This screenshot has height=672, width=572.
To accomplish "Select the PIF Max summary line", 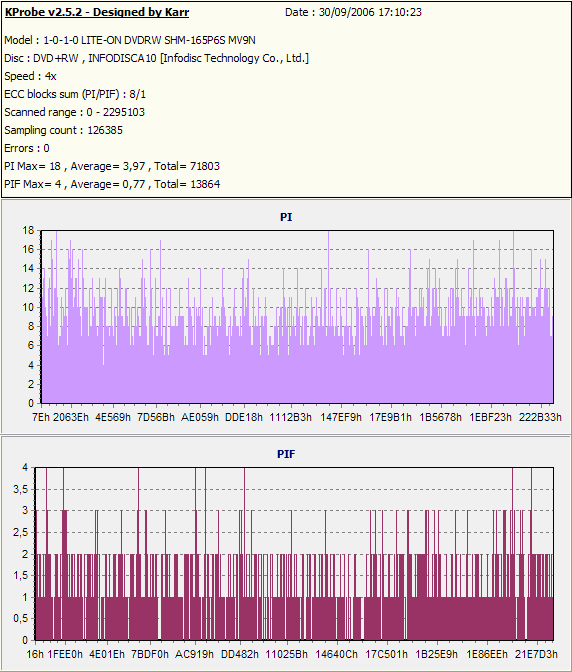I will pos(112,184).
